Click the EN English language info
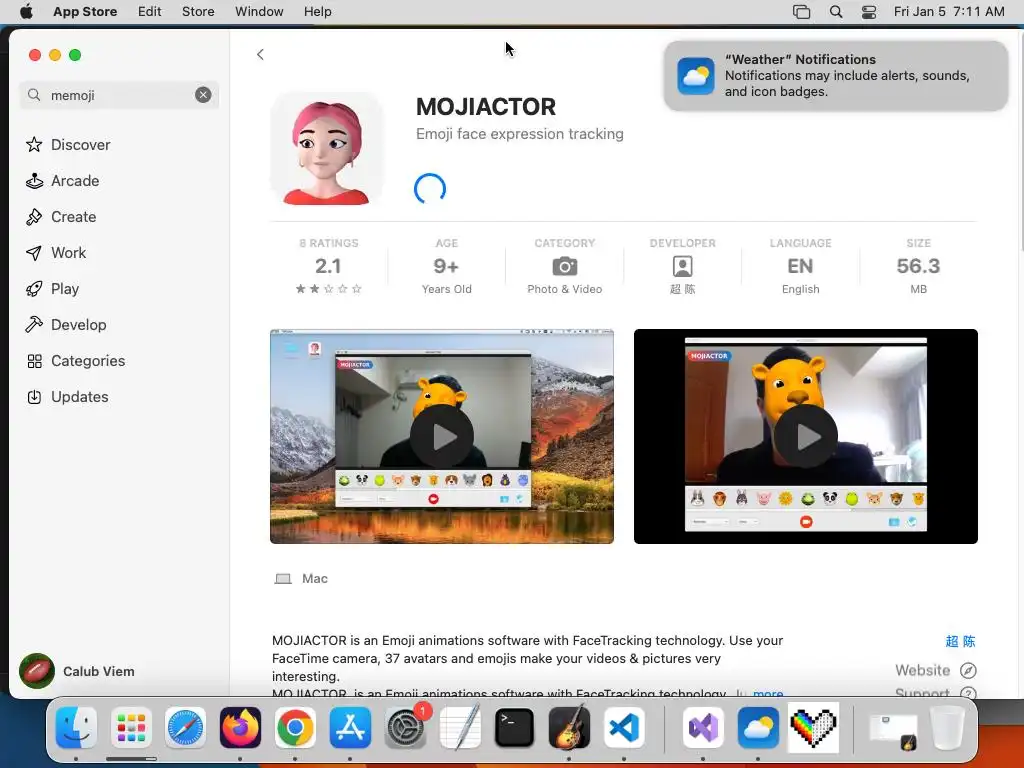Image resolution: width=1024 pixels, height=768 pixels. click(801, 266)
